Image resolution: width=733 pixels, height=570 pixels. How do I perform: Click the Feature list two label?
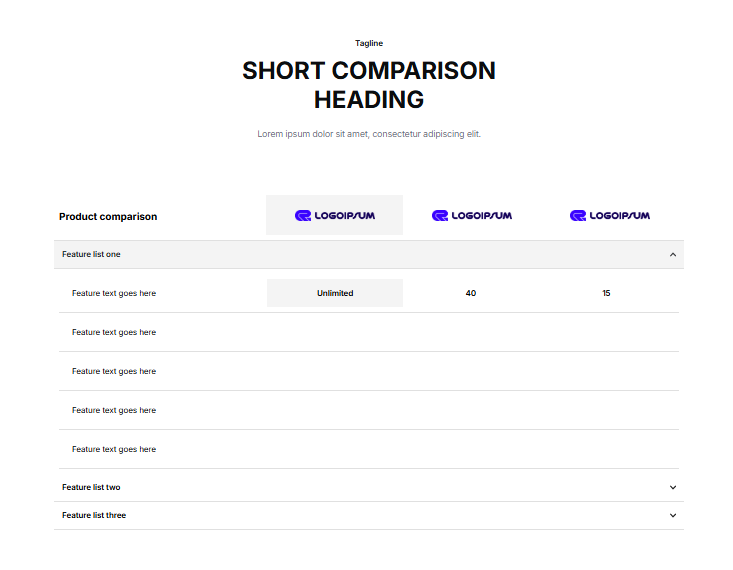click(x=91, y=488)
